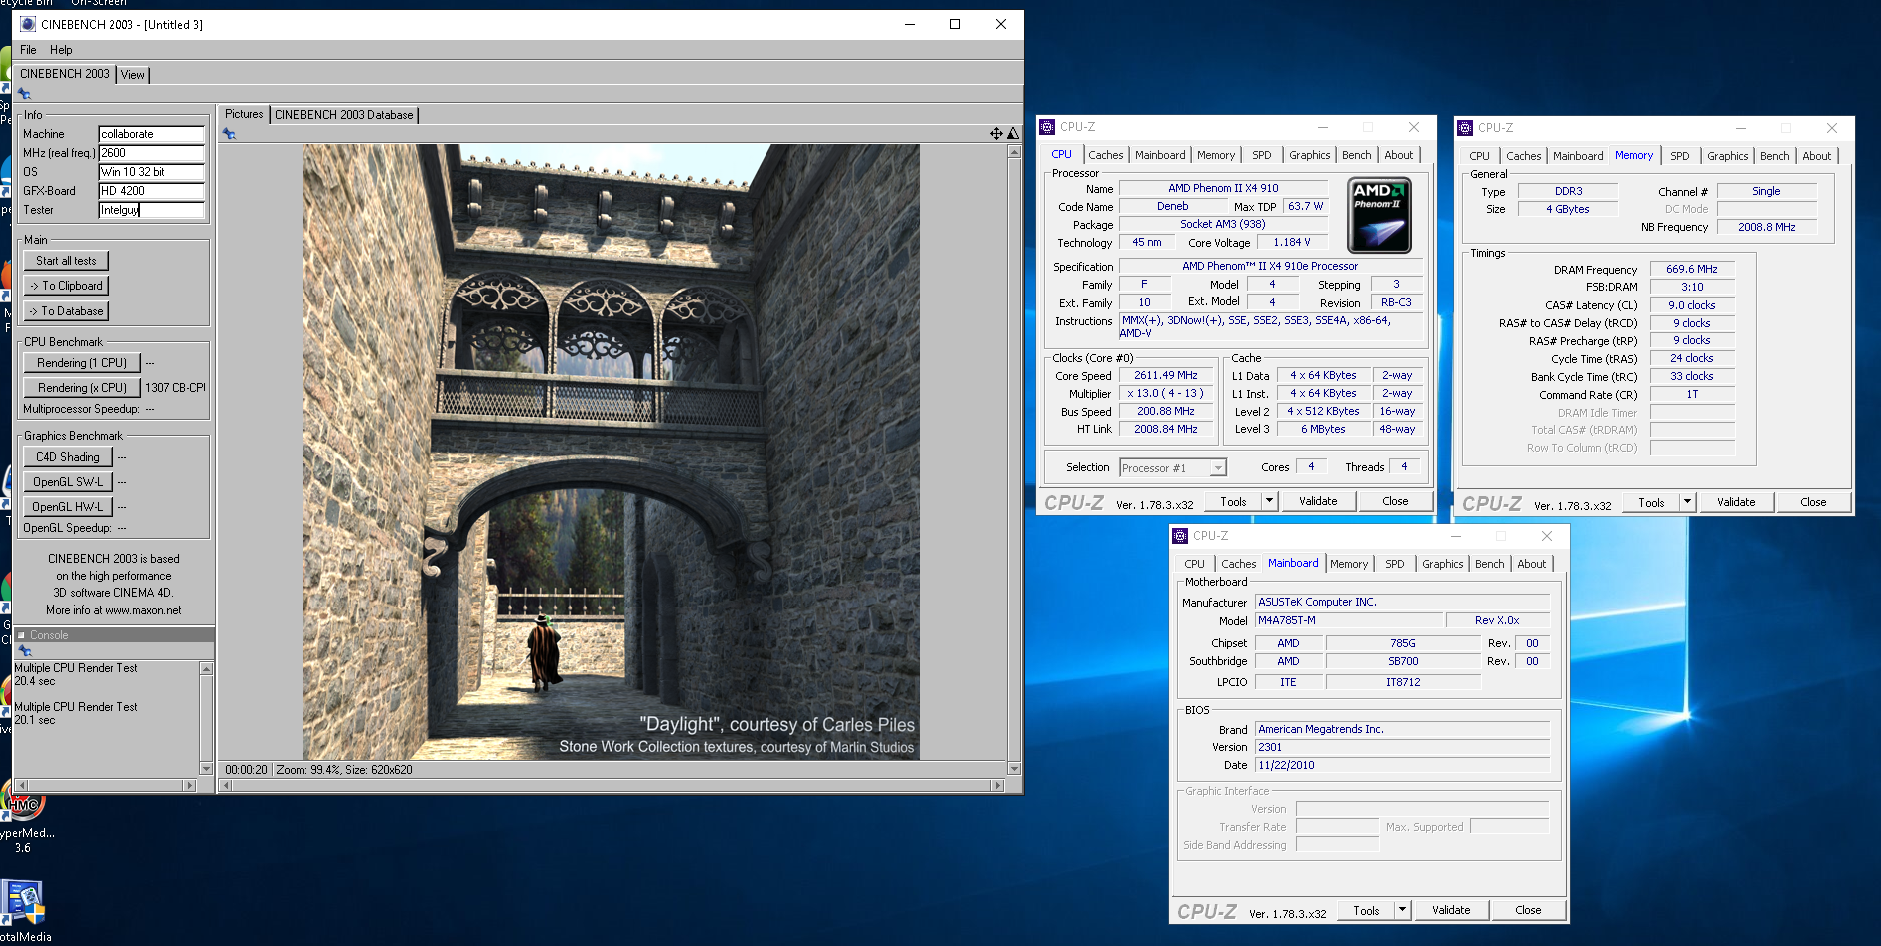Screen dimensions: 1881x946
Task: Click Validate in the CPU-Z CPU window
Action: [1318, 501]
